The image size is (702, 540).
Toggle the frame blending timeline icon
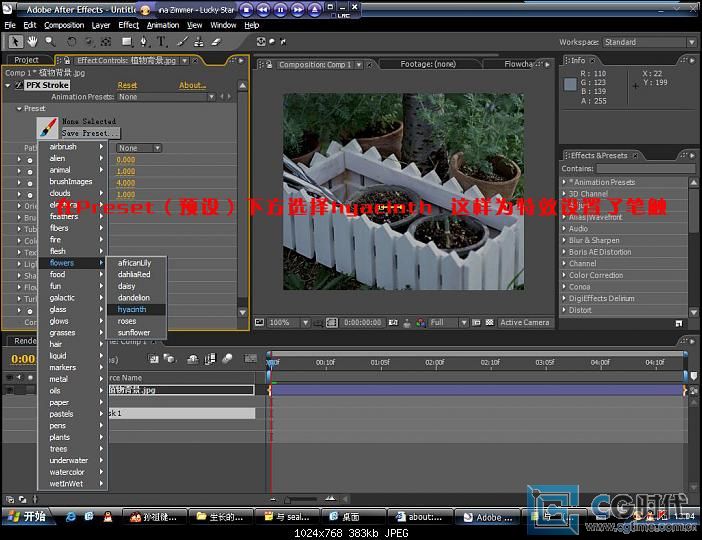pyautogui.click(x=210, y=359)
